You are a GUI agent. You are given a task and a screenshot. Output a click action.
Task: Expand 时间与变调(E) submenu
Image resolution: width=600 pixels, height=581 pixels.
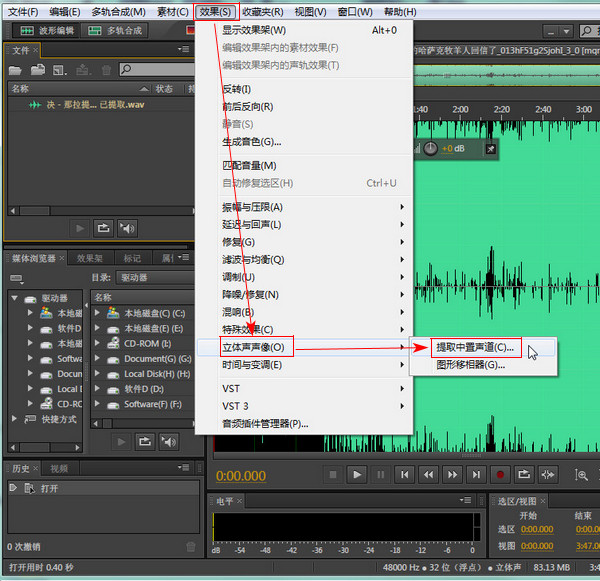click(x=305, y=365)
